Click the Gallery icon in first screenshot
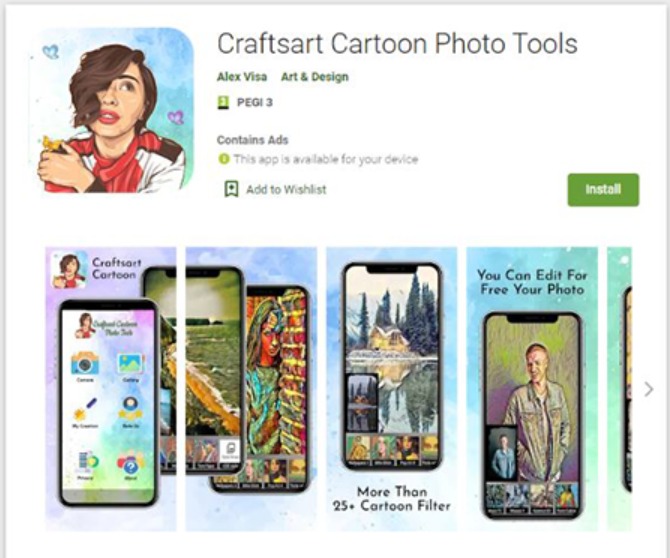670x558 pixels. (x=130, y=364)
